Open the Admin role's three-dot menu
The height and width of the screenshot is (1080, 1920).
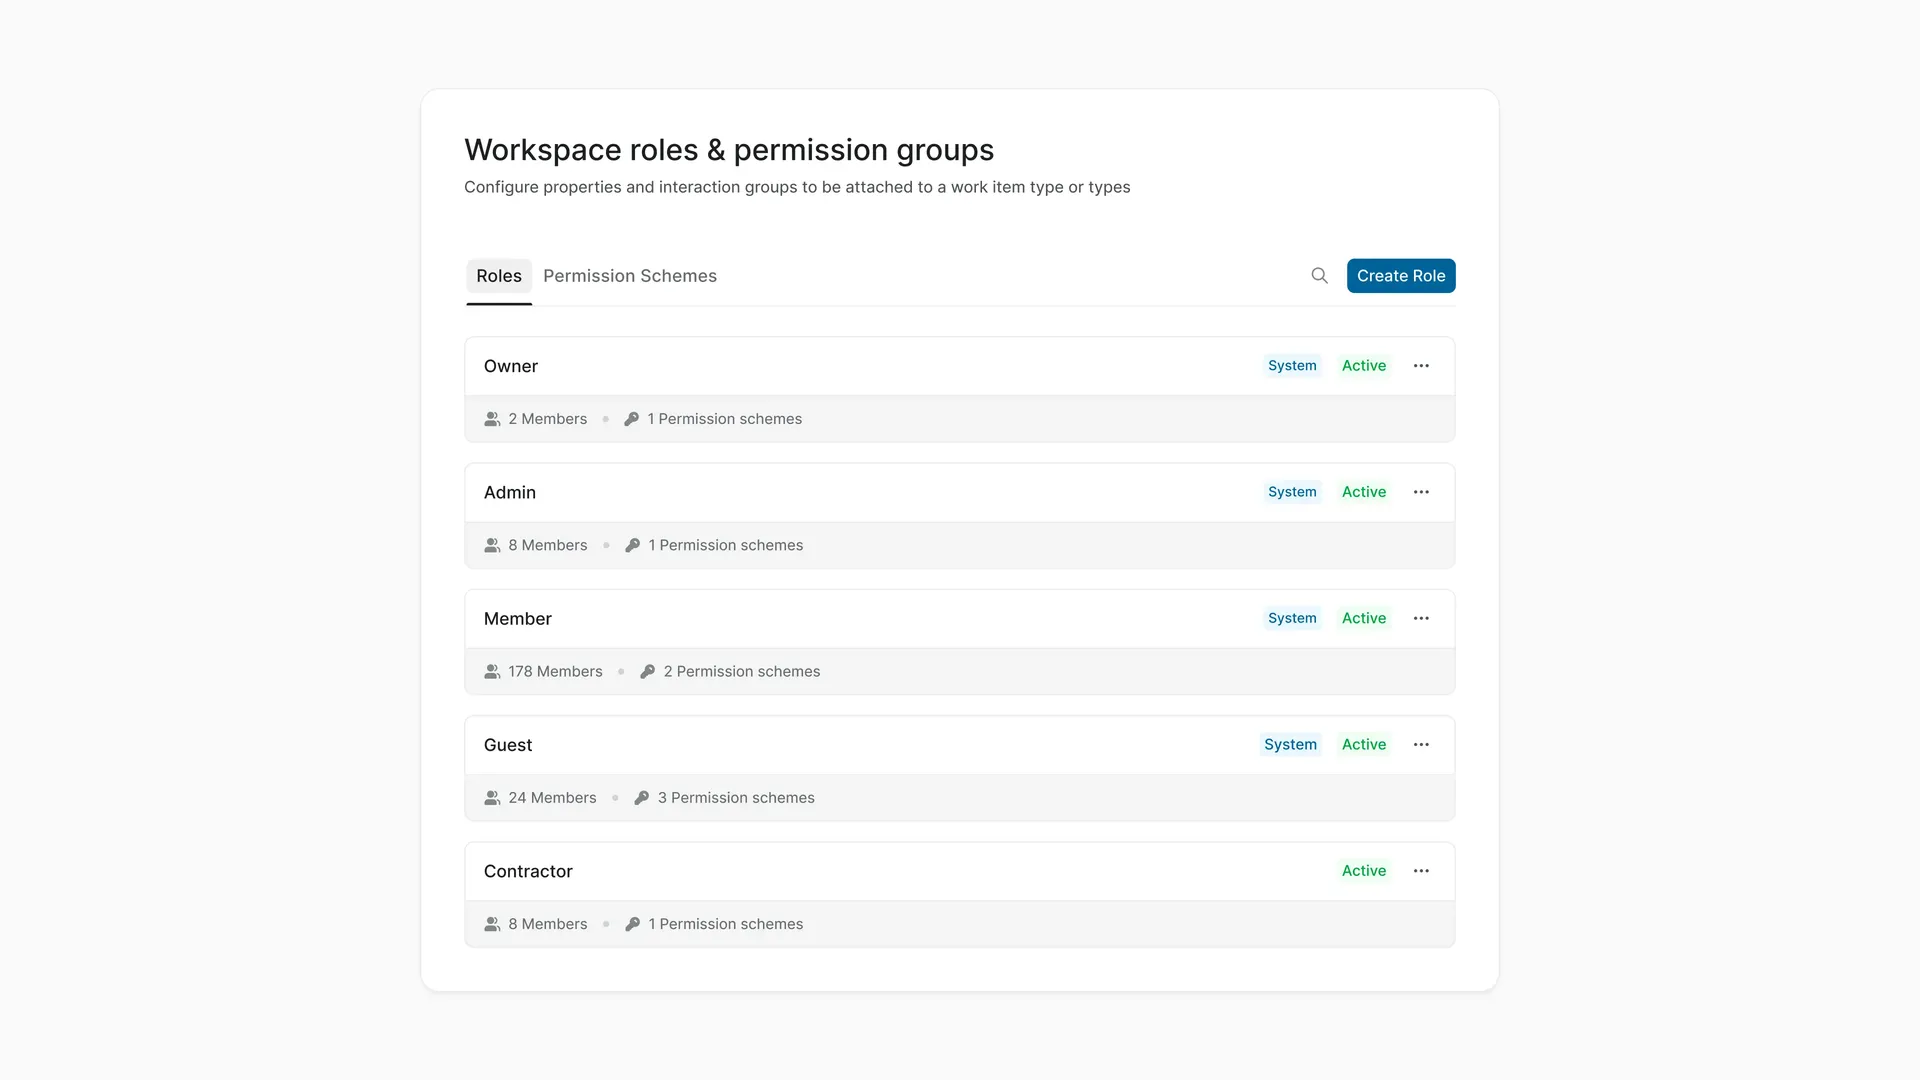point(1421,492)
